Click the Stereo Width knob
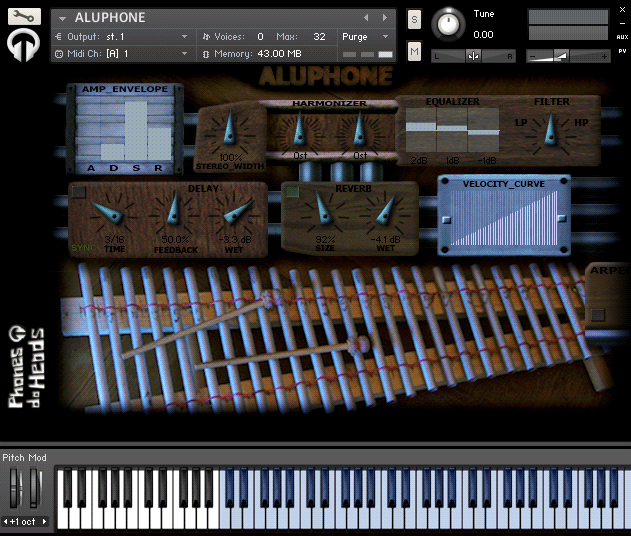 [230, 131]
